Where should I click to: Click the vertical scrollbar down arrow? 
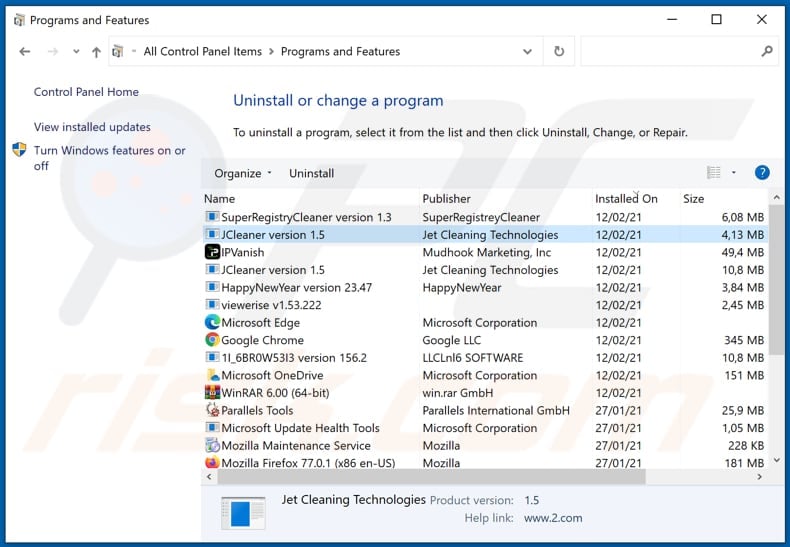pyautogui.click(x=776, y=460)
